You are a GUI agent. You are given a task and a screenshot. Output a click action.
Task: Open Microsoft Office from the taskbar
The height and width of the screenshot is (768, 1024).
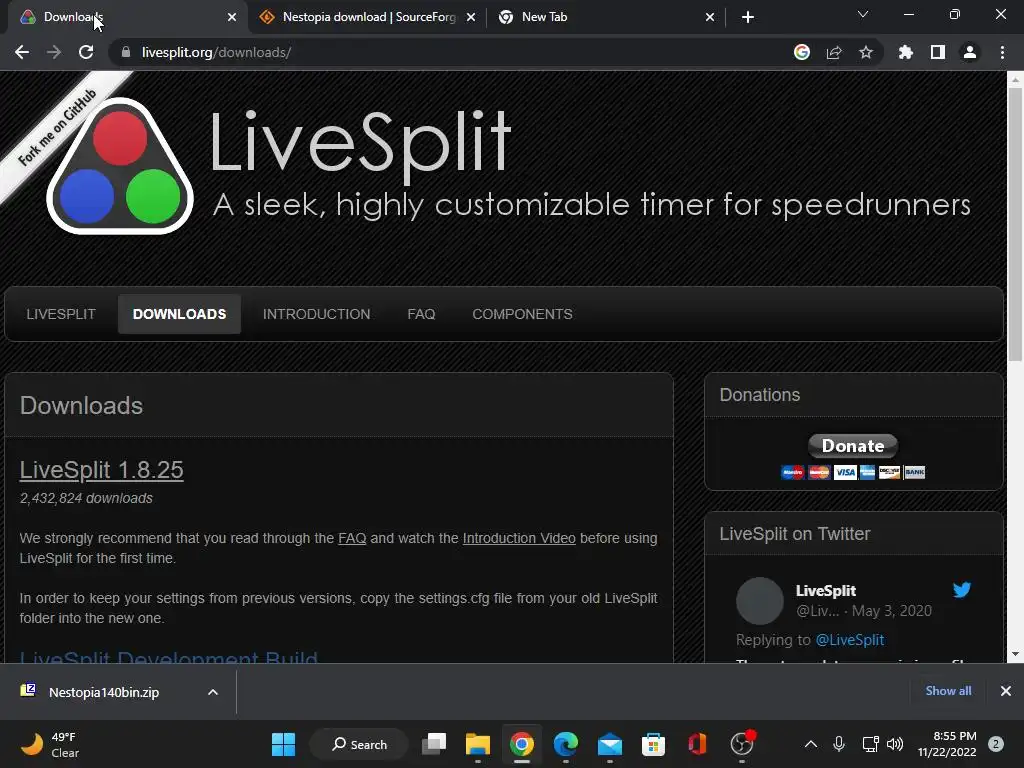[x=697, y=744]
